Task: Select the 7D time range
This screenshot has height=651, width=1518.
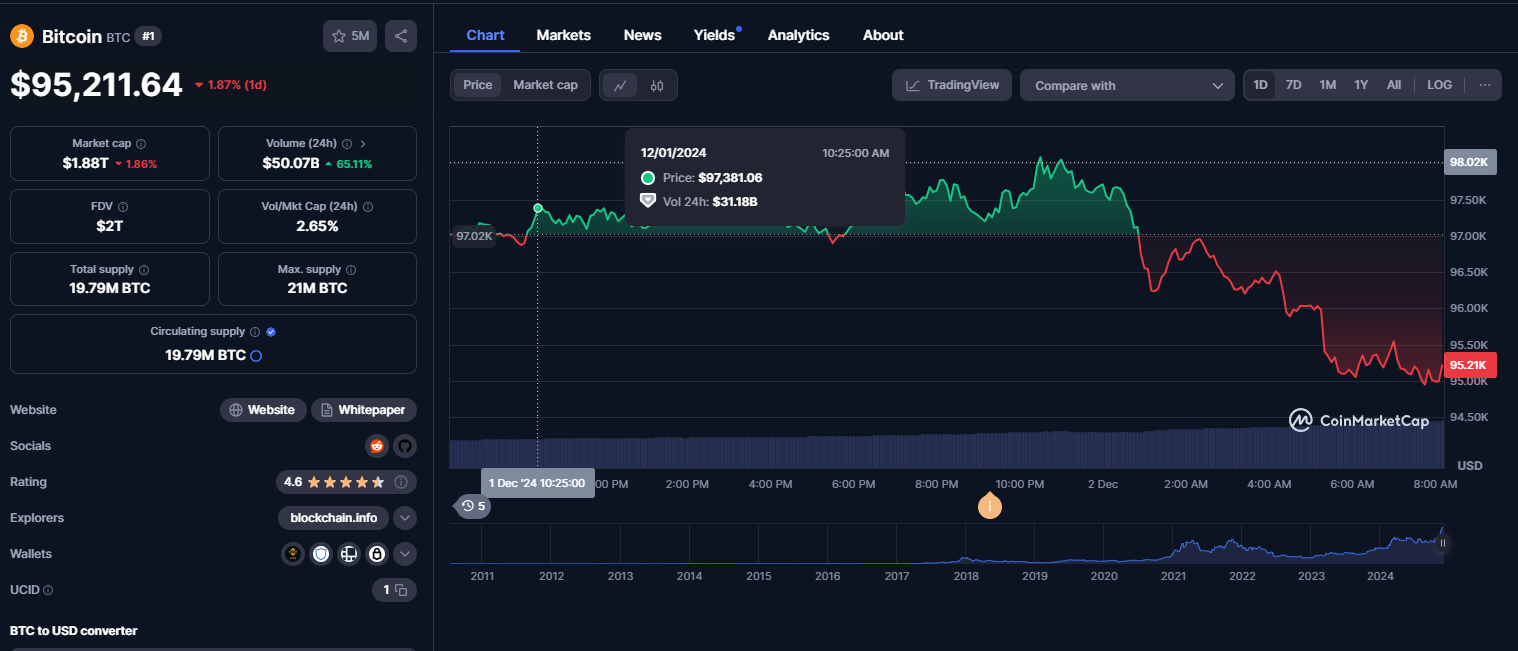Action: (x=1293, y=85)
